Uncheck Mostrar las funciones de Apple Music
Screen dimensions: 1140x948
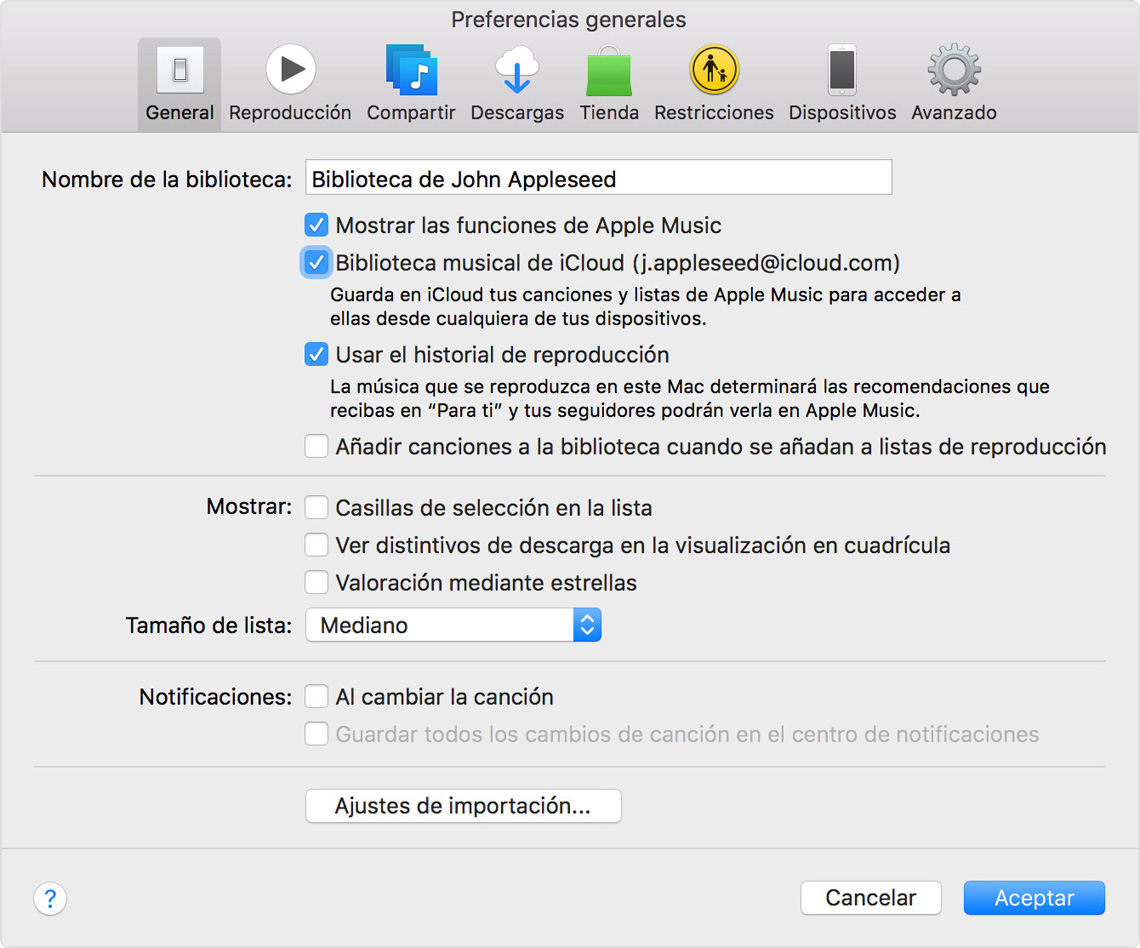click(x=316, y=225)
